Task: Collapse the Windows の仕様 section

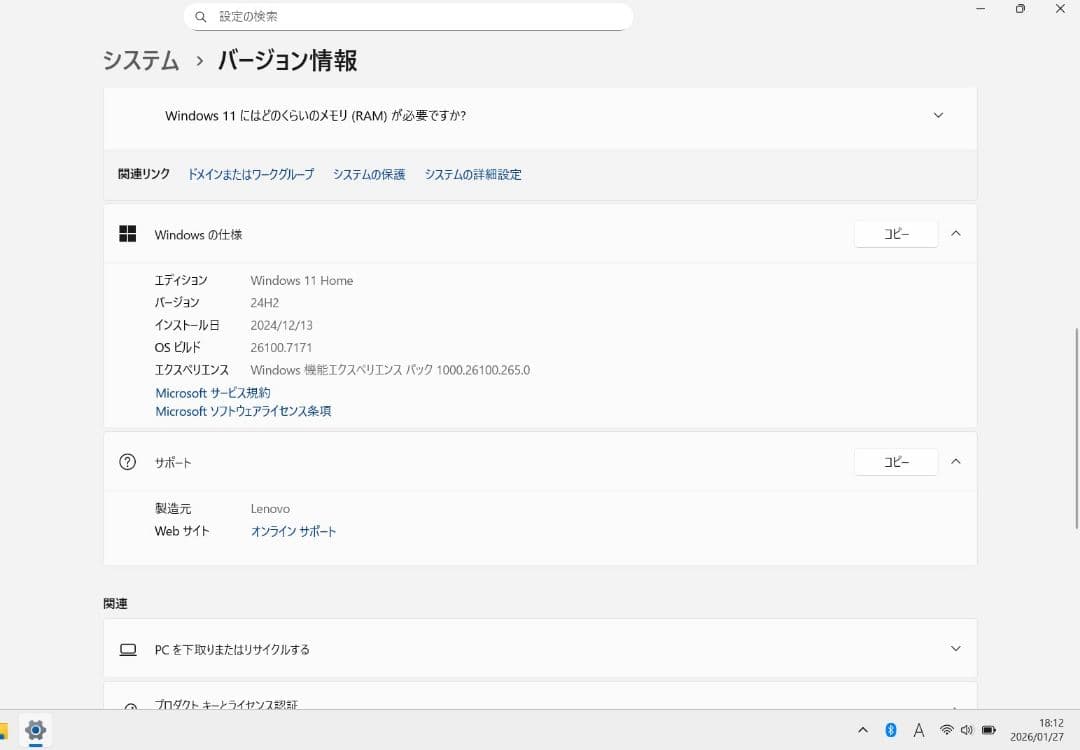Action: (x=955, y=234)
